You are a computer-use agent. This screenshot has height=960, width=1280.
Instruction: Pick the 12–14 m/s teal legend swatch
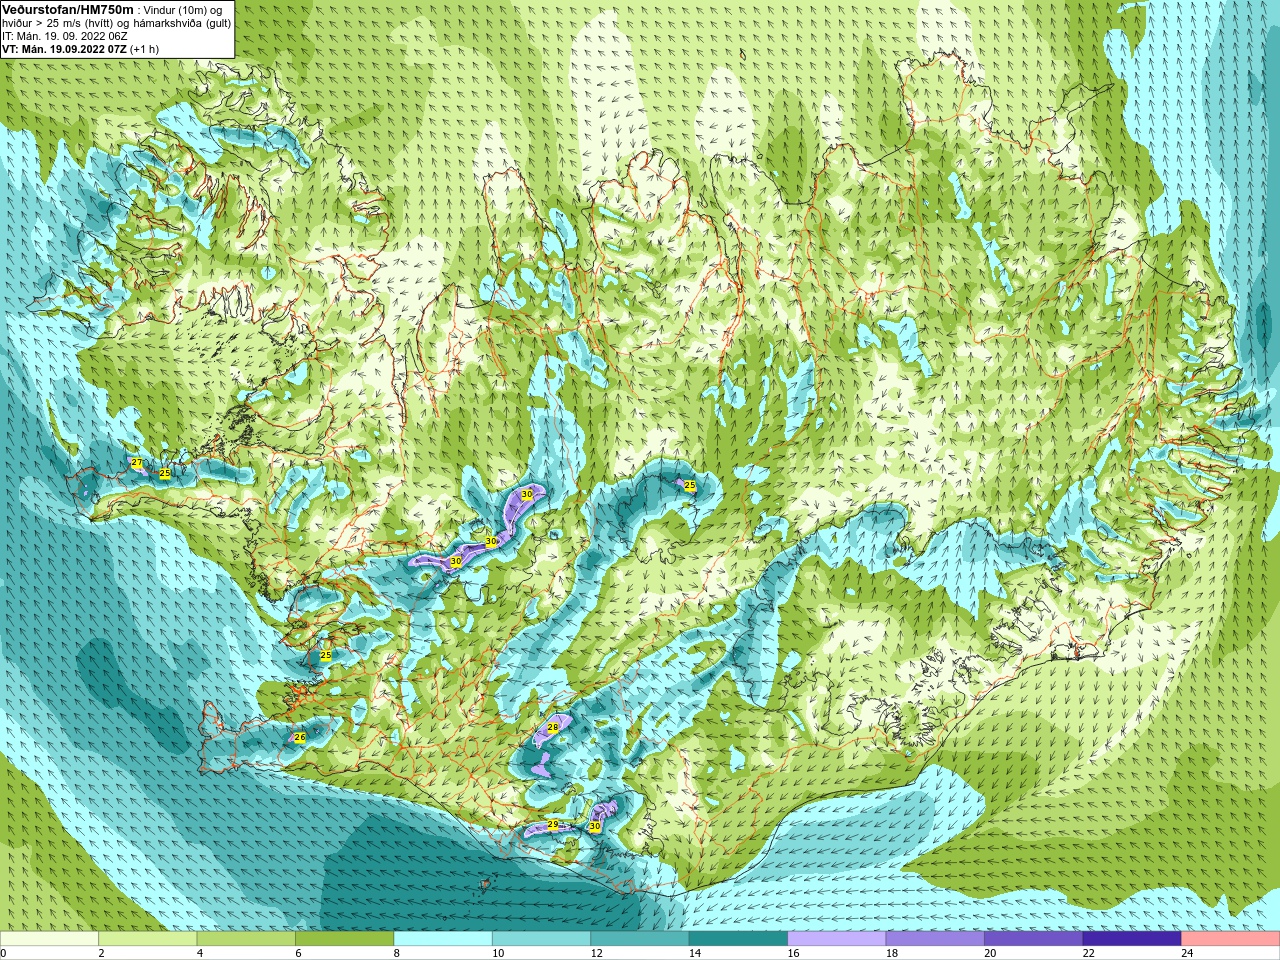pos(640,939)
